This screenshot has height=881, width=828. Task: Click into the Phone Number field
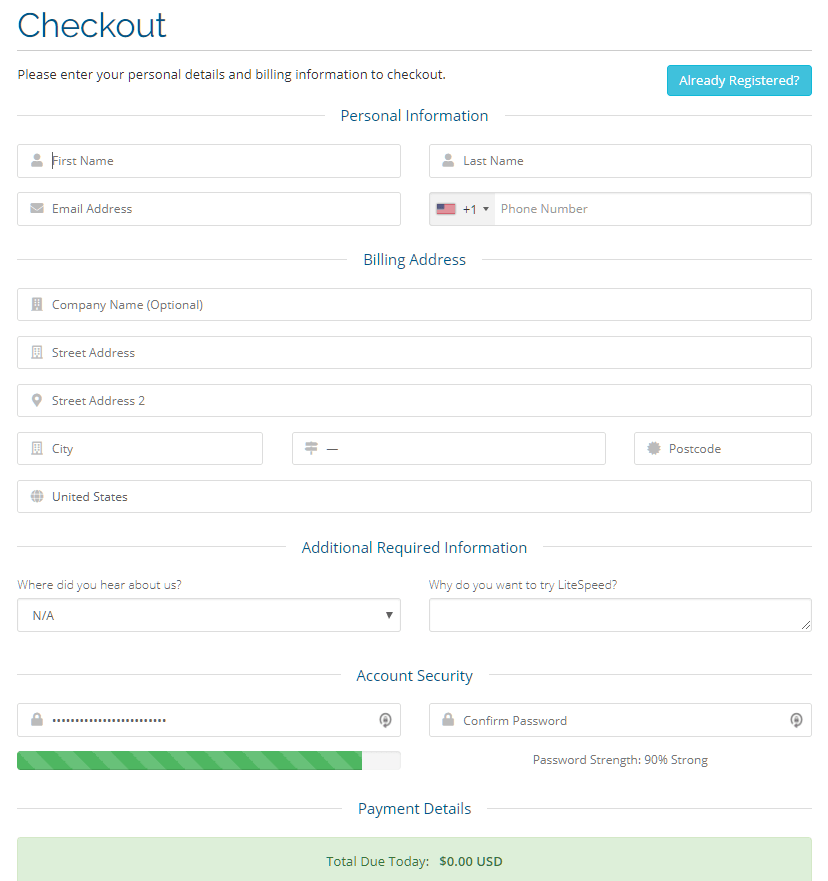(x=653, y=209)
